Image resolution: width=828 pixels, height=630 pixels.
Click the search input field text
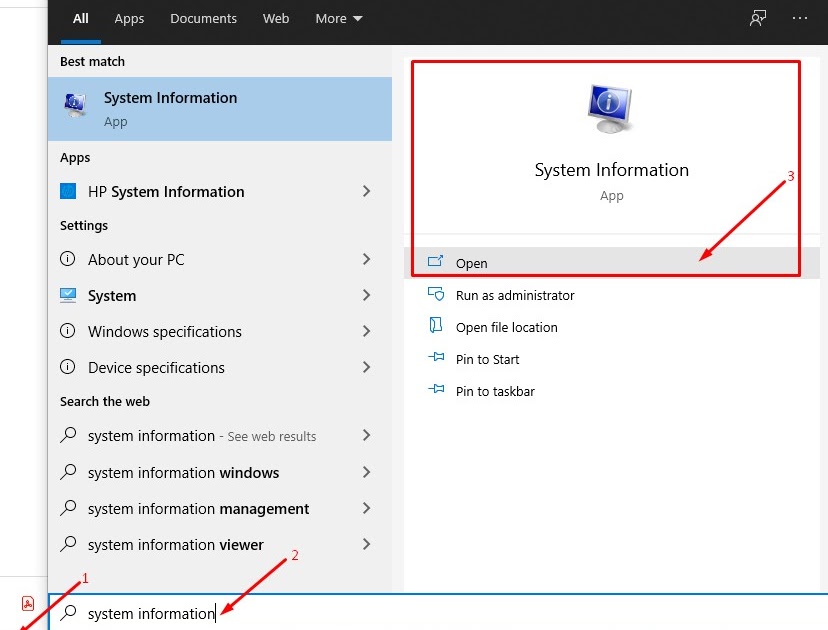tap(151, 614)
